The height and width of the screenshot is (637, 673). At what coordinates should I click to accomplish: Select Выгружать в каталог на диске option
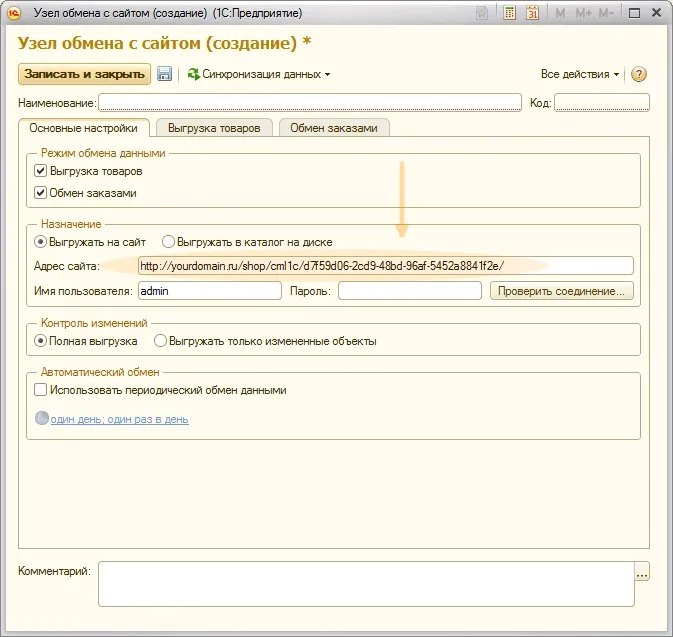(x=168, y=242)
